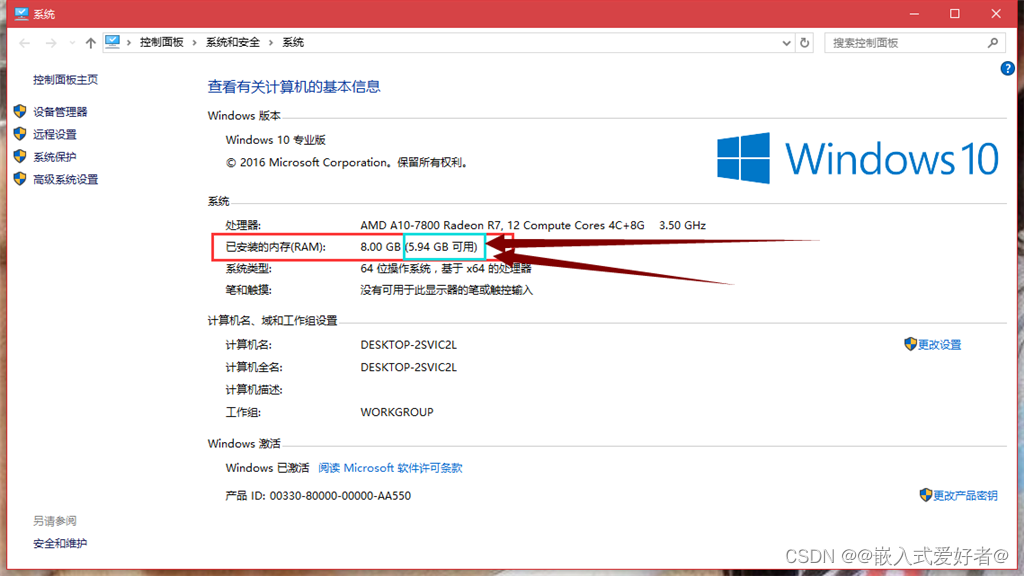Go up one level with up arrow
This screenshot has height=576, width=1024.
coord(90,43)
